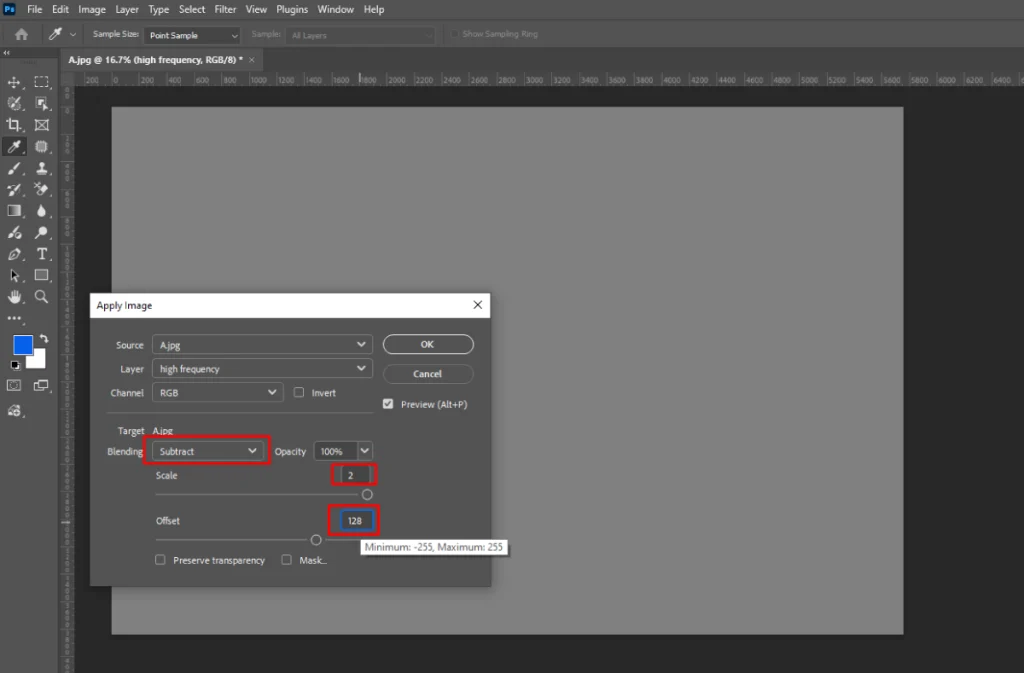The image size is (1024, 673).
Task: Open the Layer menu
Action: [127, 9]
